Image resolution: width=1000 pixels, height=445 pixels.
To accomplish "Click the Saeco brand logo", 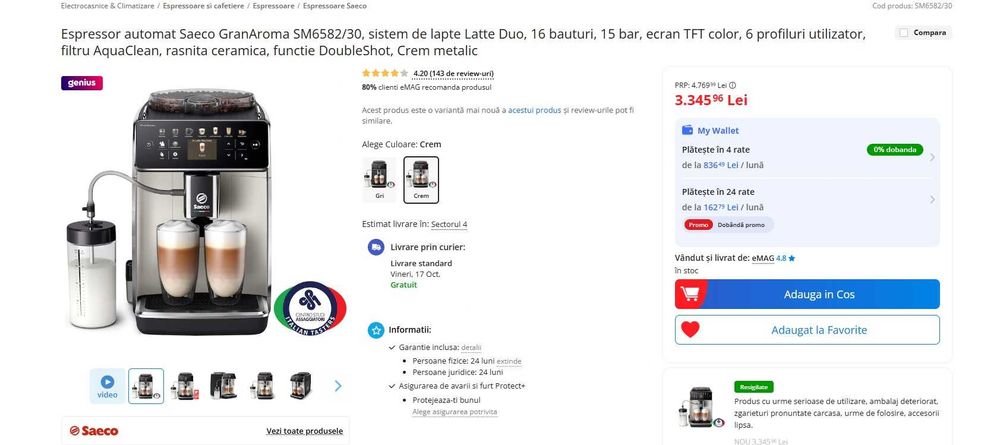I will coord(94,431).
